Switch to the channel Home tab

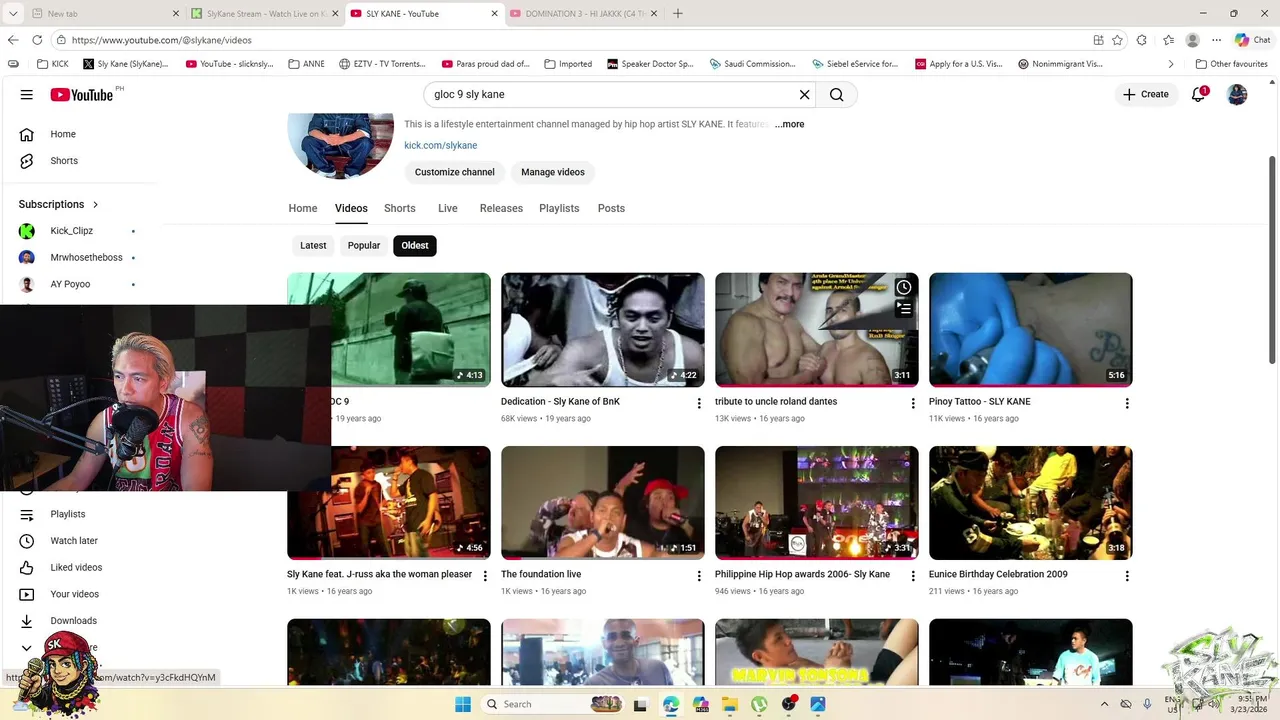click(x=303, y=208)
